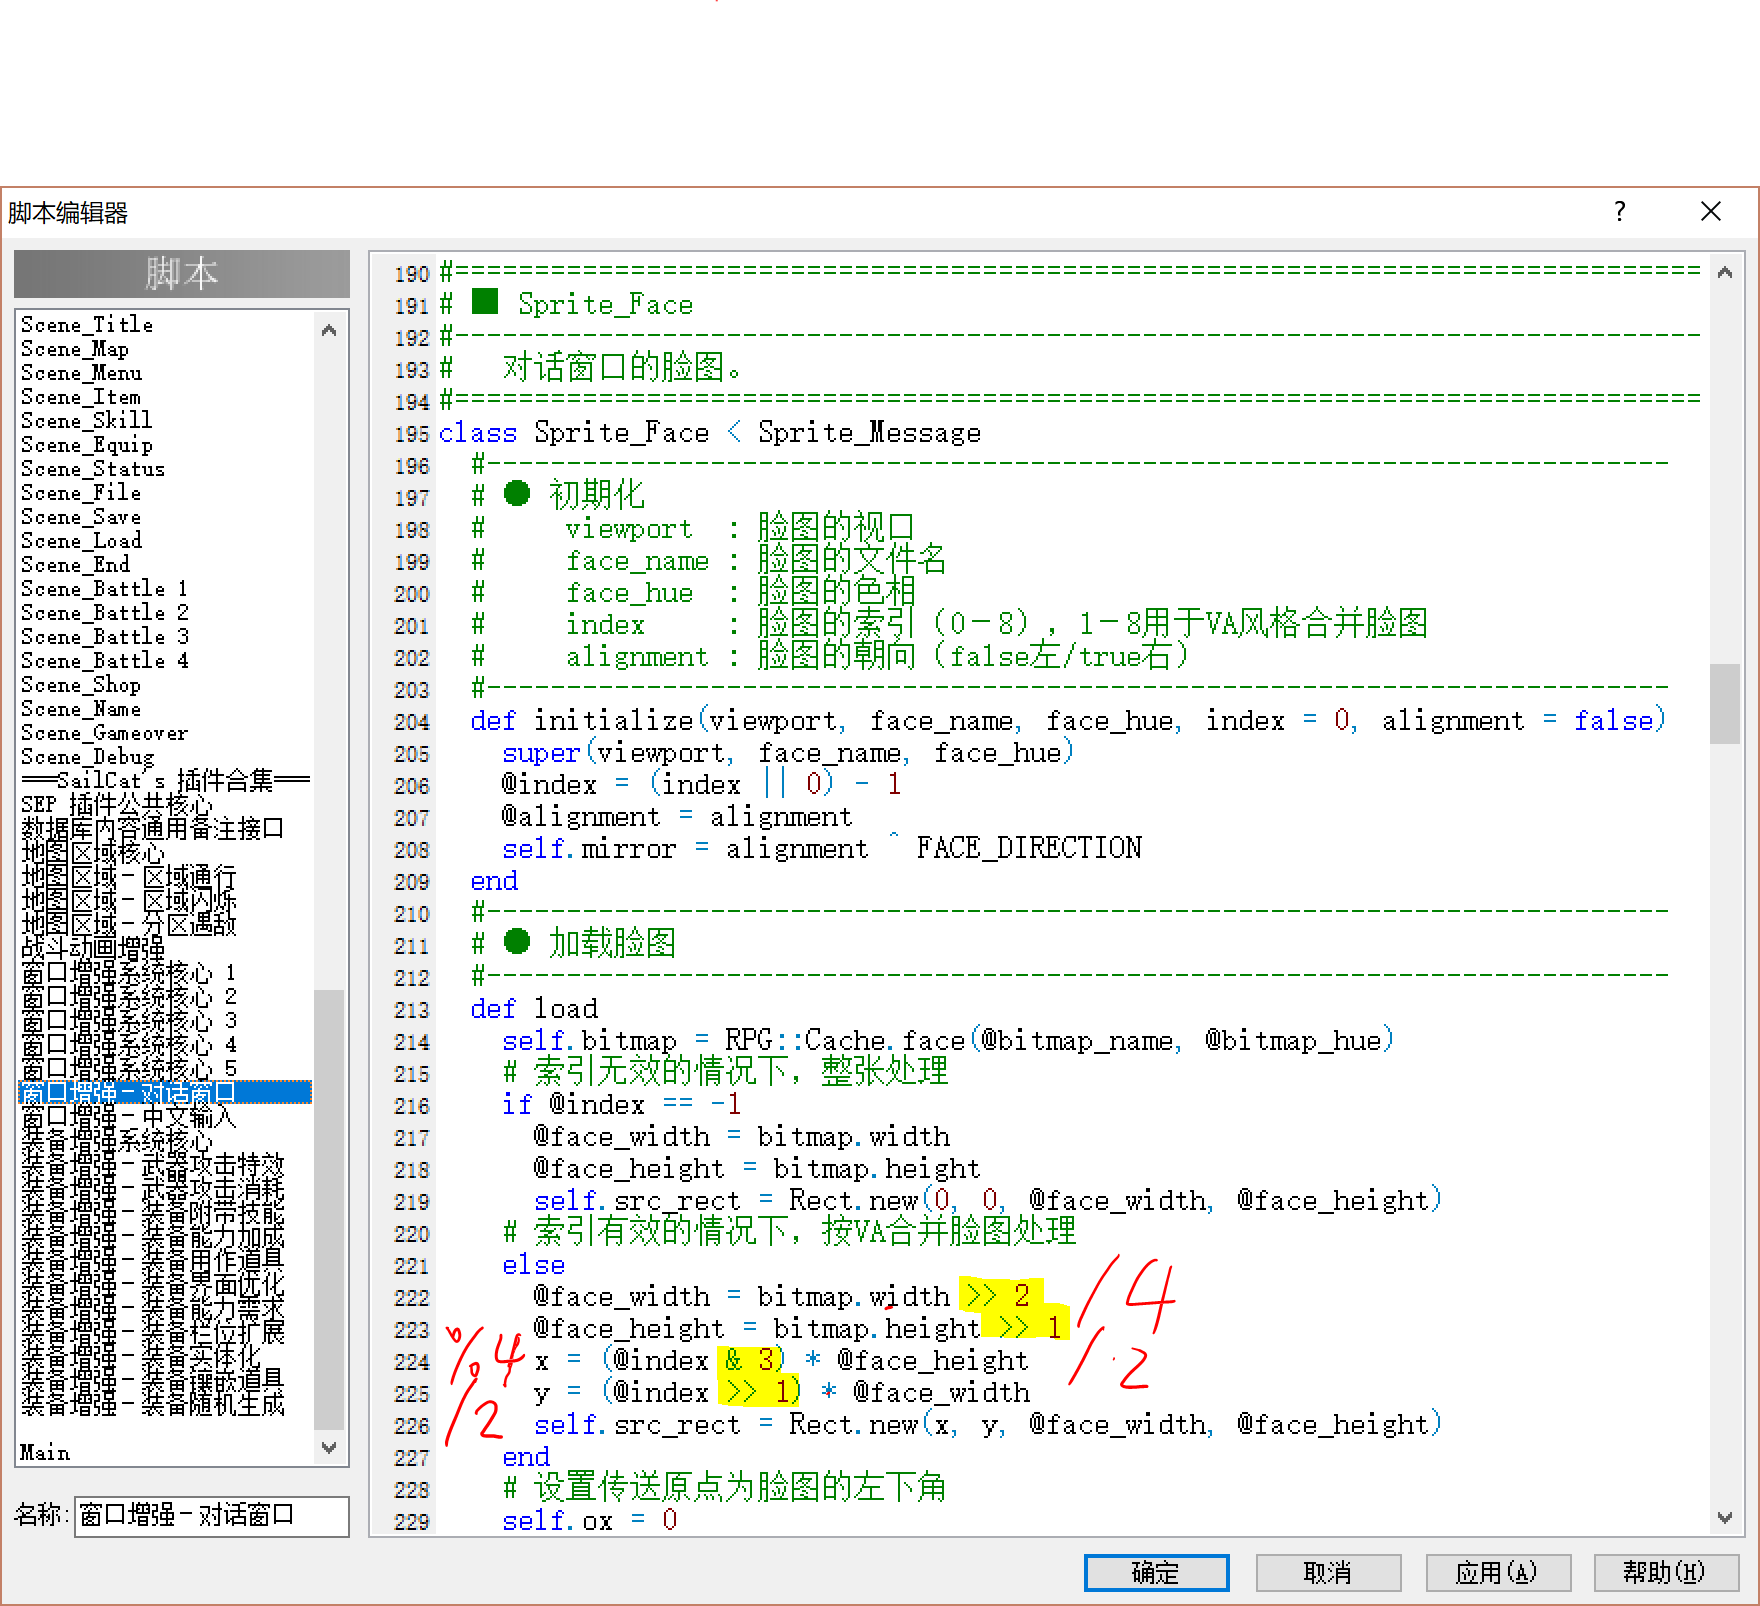Click the 脚本 list header

[182, 274]
